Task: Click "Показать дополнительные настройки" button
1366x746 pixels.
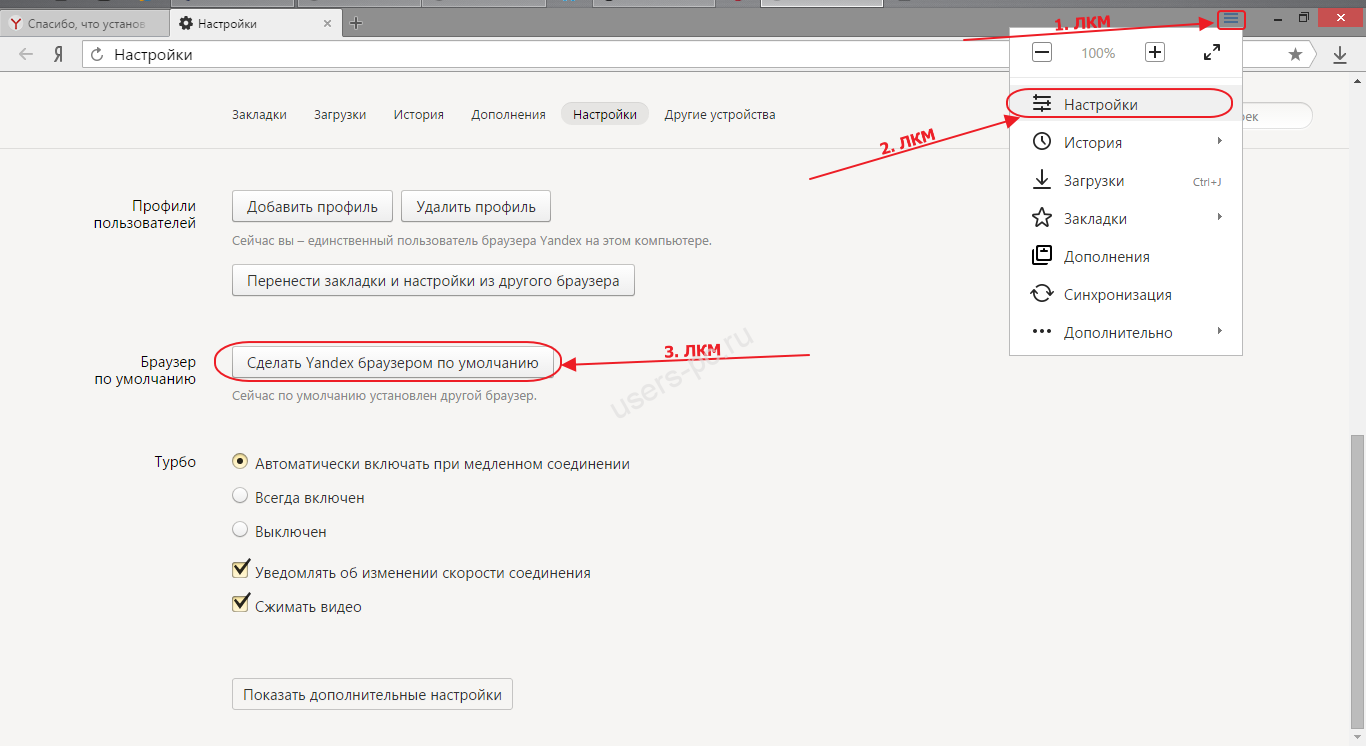Action: (372, 695)
